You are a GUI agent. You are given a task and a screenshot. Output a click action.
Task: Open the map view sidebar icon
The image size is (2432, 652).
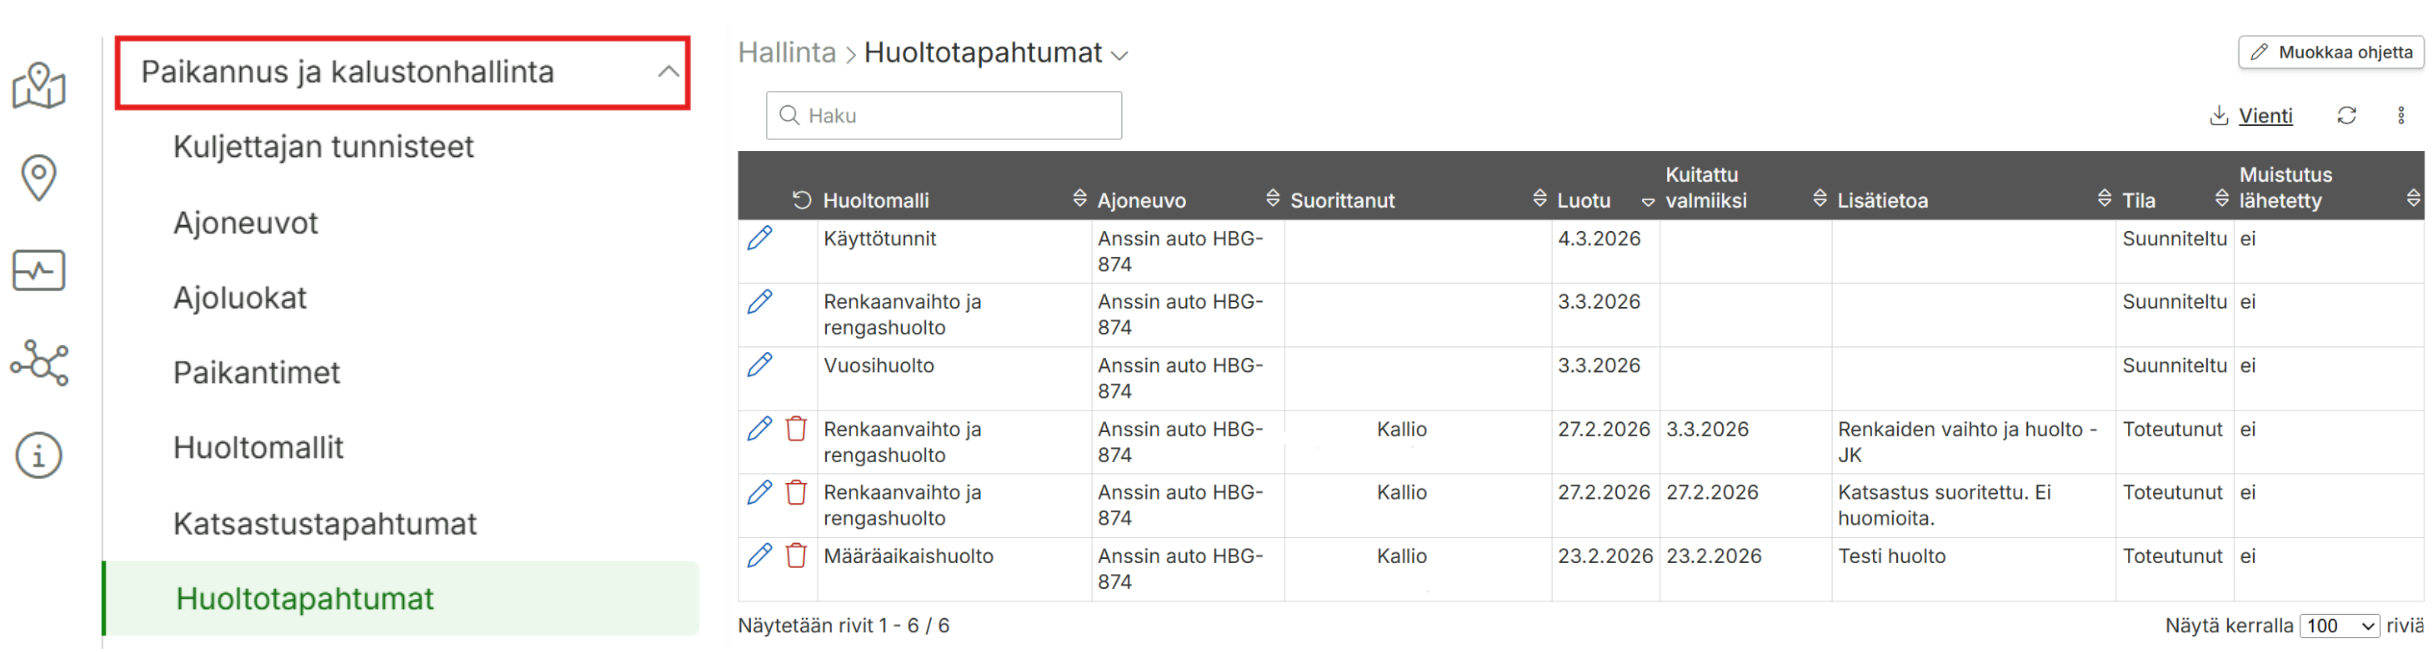(x=39, y=86)
